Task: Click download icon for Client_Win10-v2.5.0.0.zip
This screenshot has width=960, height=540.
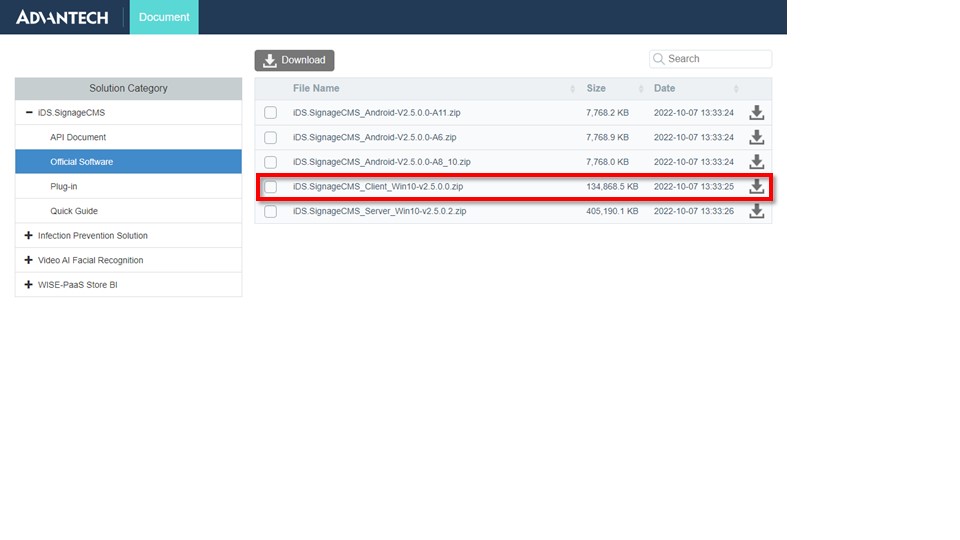Action: pyautogui.click(x=757, y=186)
